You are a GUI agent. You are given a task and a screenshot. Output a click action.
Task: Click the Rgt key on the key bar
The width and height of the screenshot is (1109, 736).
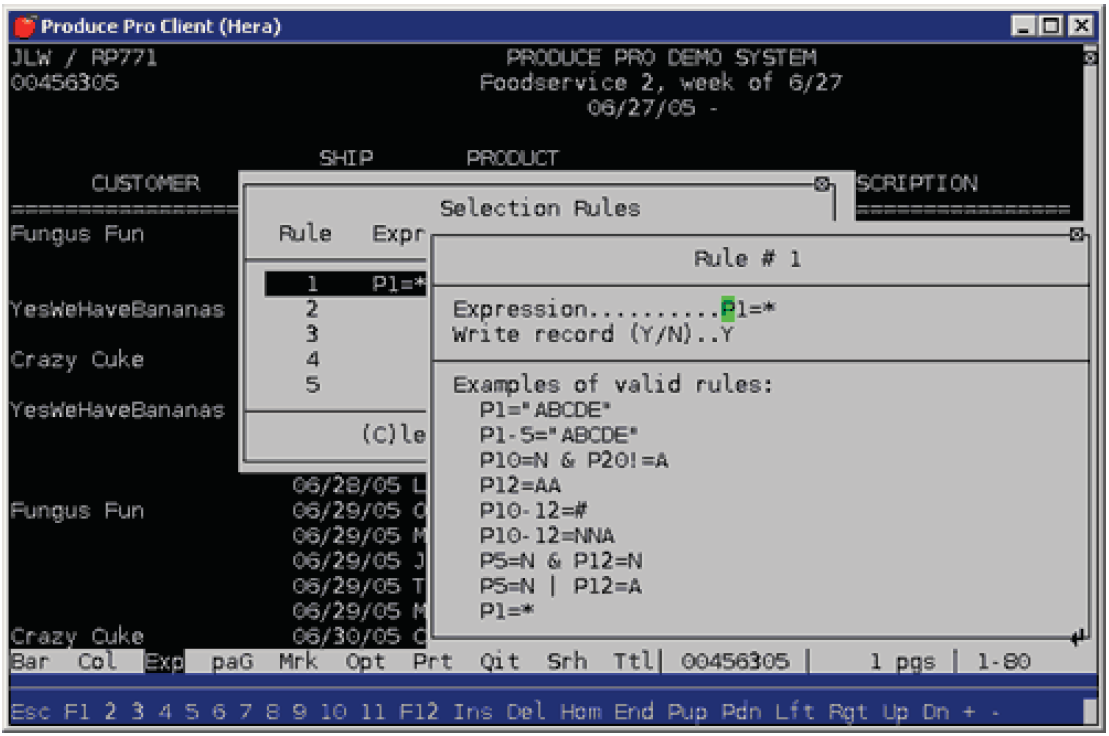pos(849,711)
